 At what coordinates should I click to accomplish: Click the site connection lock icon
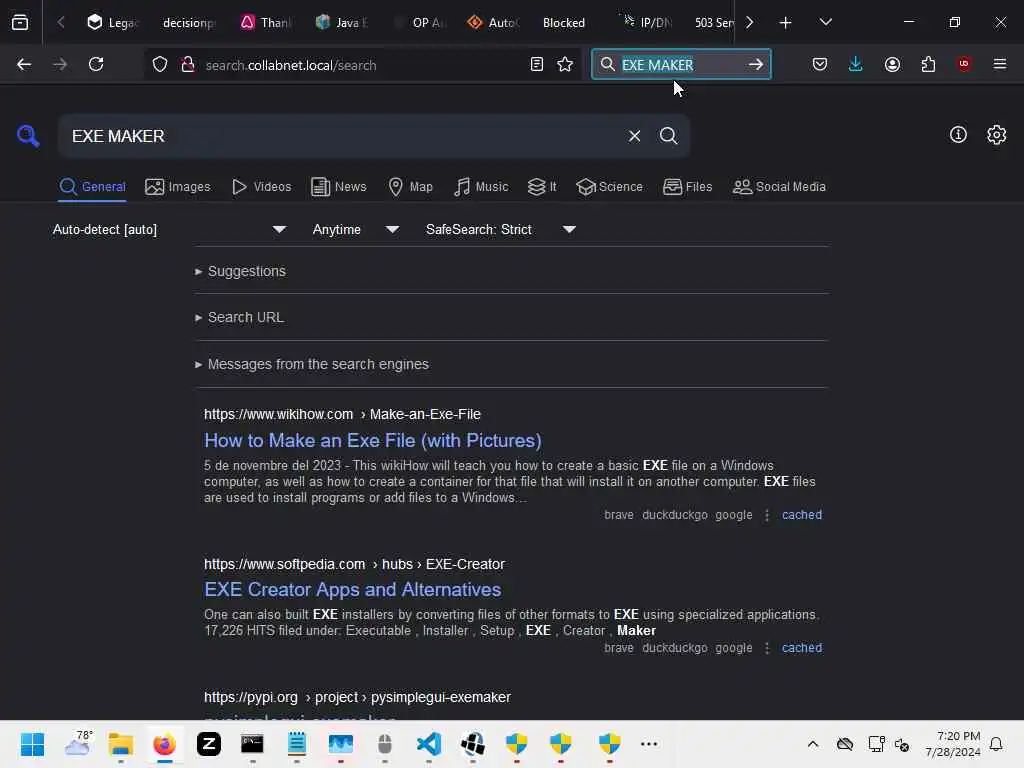point(188,65)
